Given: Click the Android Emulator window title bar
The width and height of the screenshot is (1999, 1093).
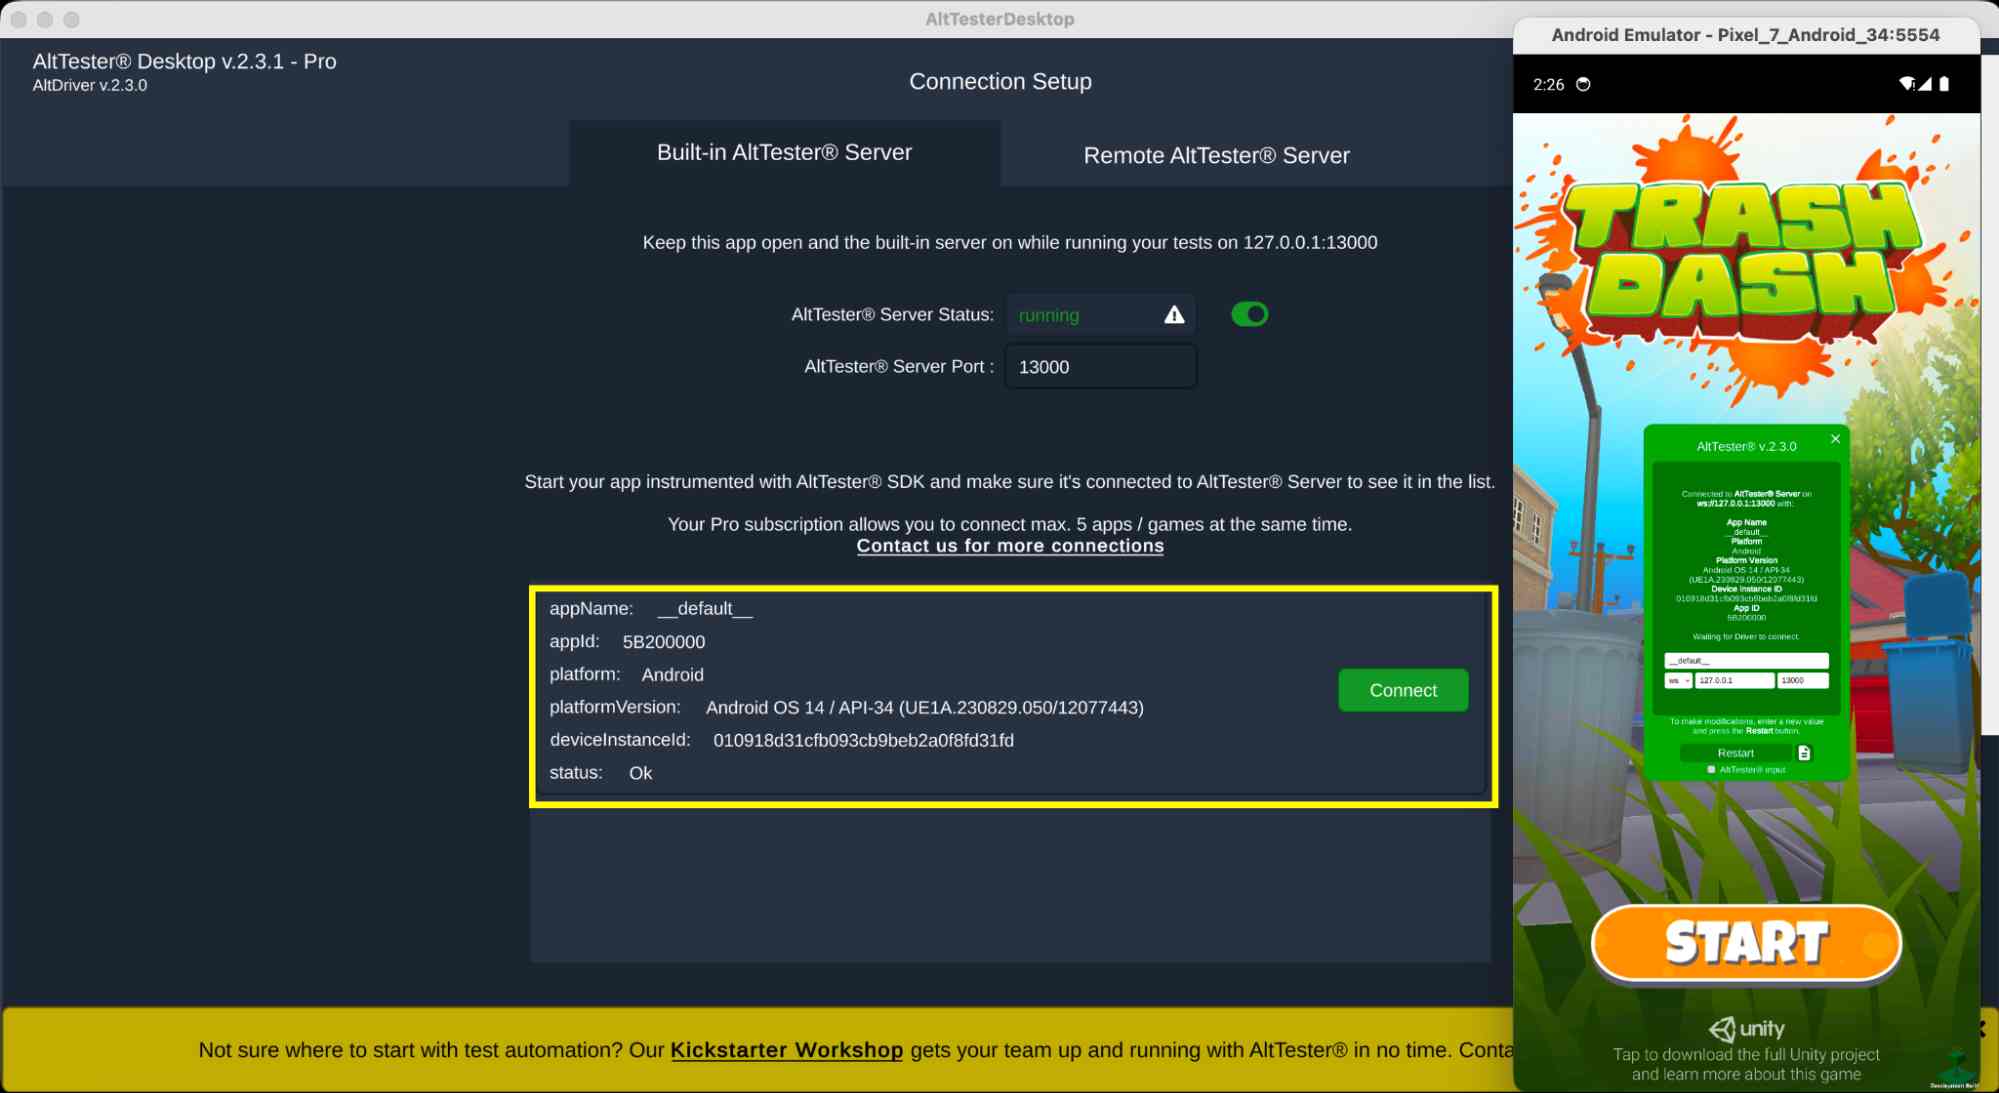Looking at the screenshot, I should tap(1745, 35).
